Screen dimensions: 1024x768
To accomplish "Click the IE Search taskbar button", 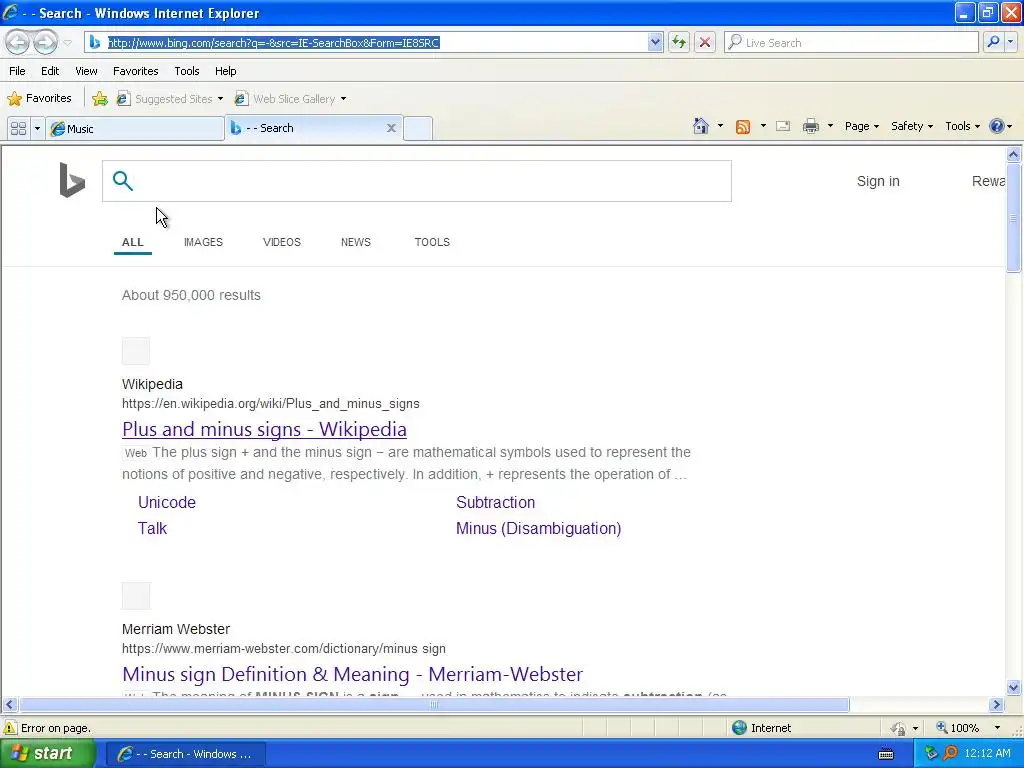I will [185, 754].
